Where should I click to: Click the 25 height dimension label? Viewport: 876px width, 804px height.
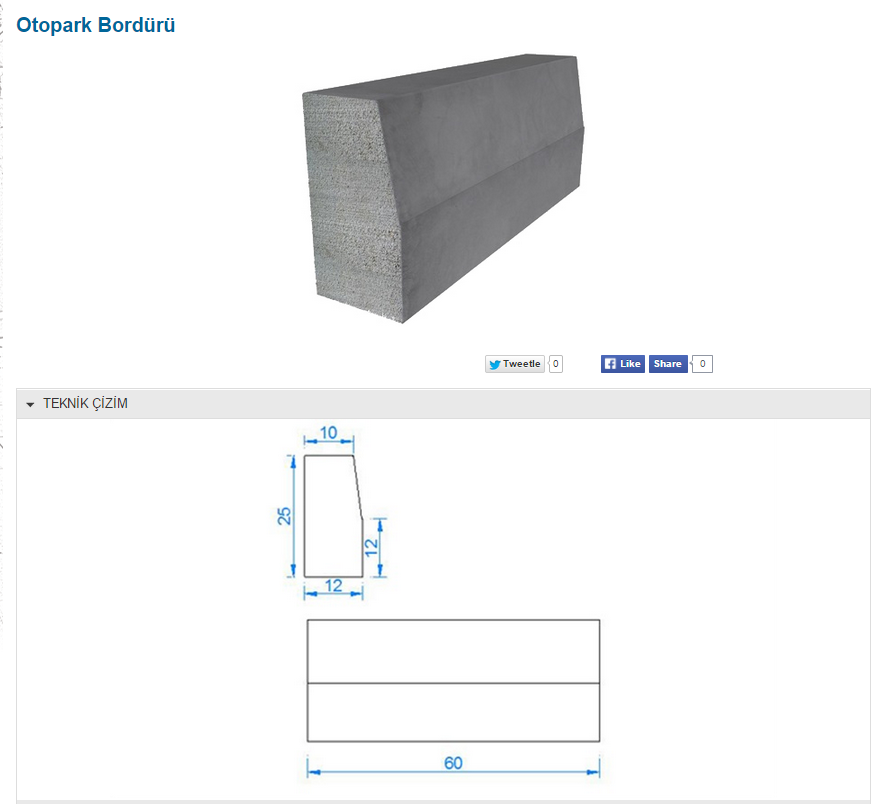[x=284, y=515]
